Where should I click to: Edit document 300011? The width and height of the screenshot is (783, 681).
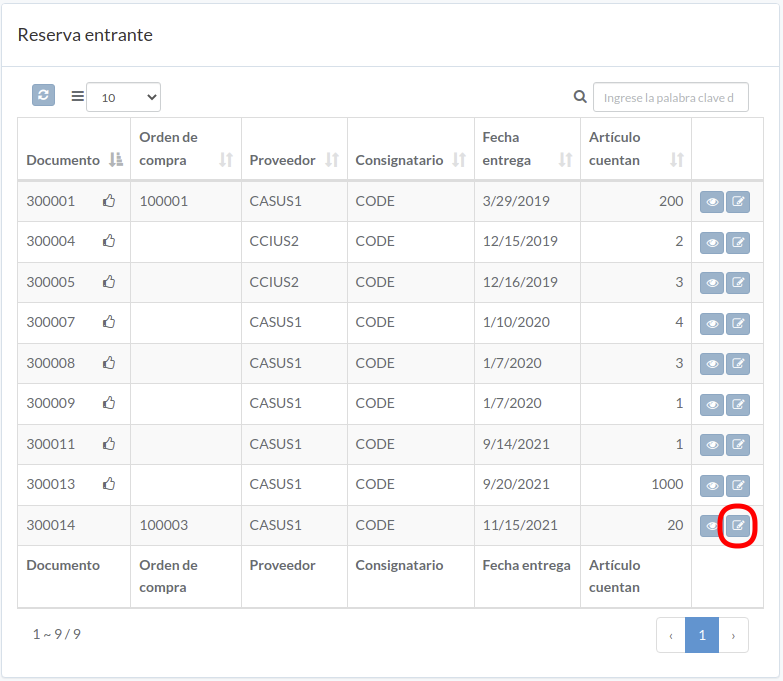coord(738,445)
